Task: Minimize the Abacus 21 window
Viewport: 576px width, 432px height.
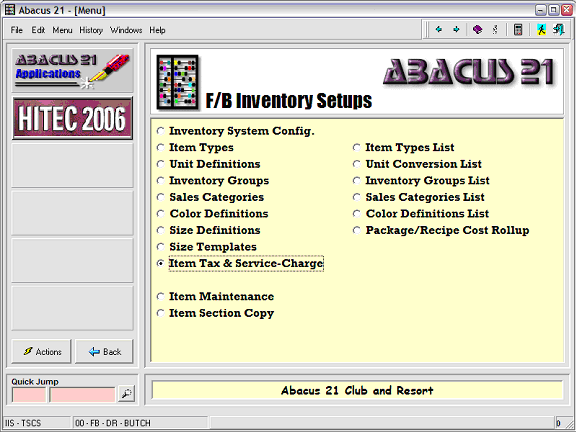Action: coord(541,10)
